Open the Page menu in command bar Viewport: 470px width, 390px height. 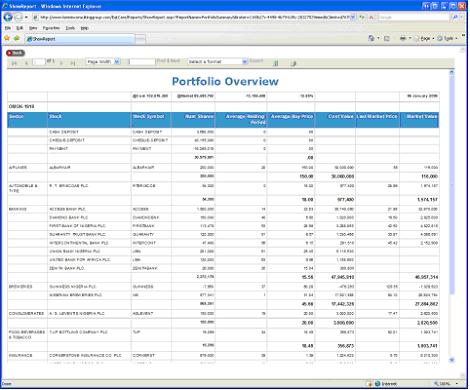pos(424,39)
